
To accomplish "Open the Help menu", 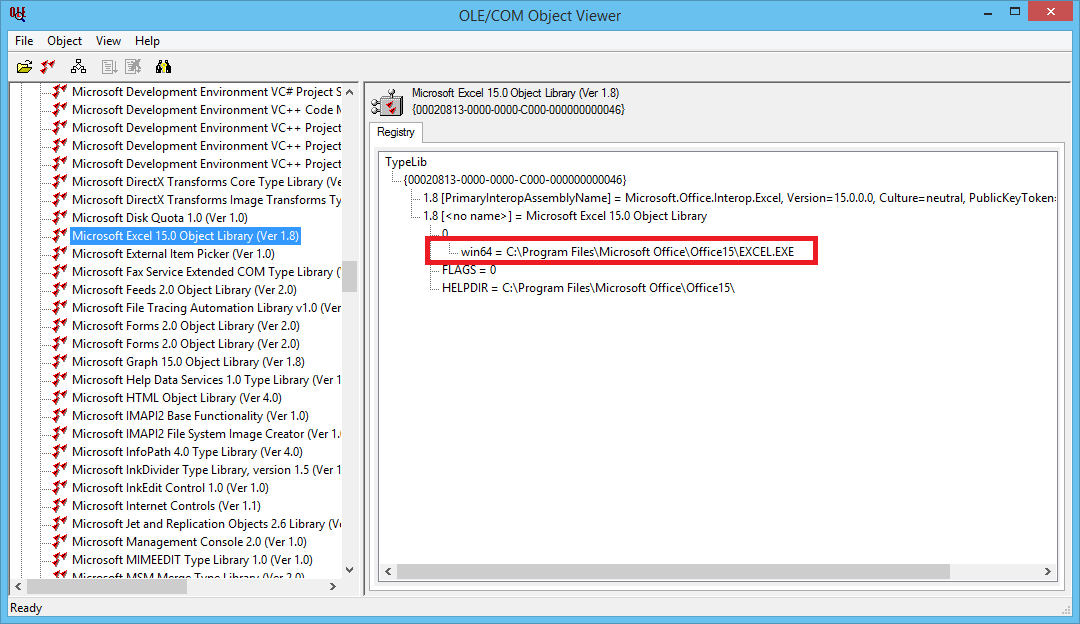I will [x=147, y=41].
